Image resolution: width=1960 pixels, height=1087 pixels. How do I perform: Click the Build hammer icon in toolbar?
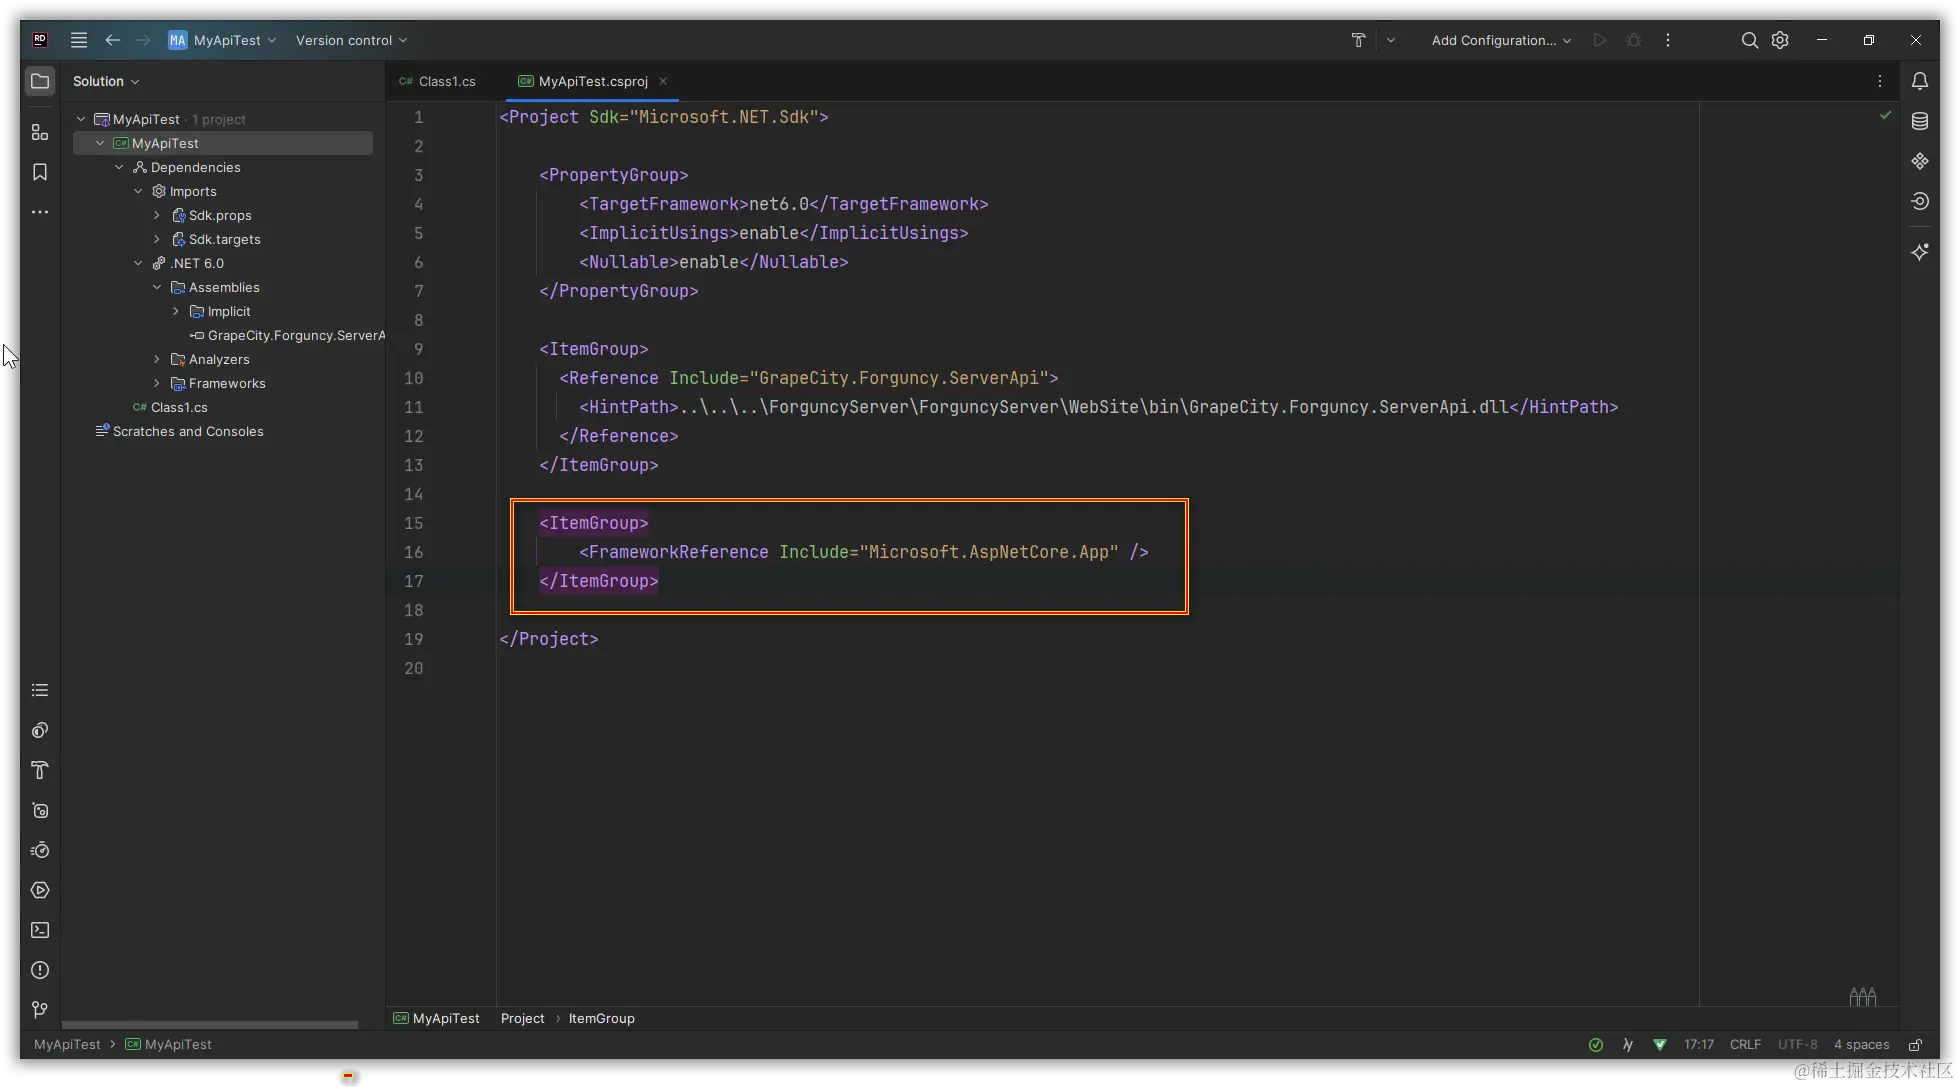(1358, 40)
